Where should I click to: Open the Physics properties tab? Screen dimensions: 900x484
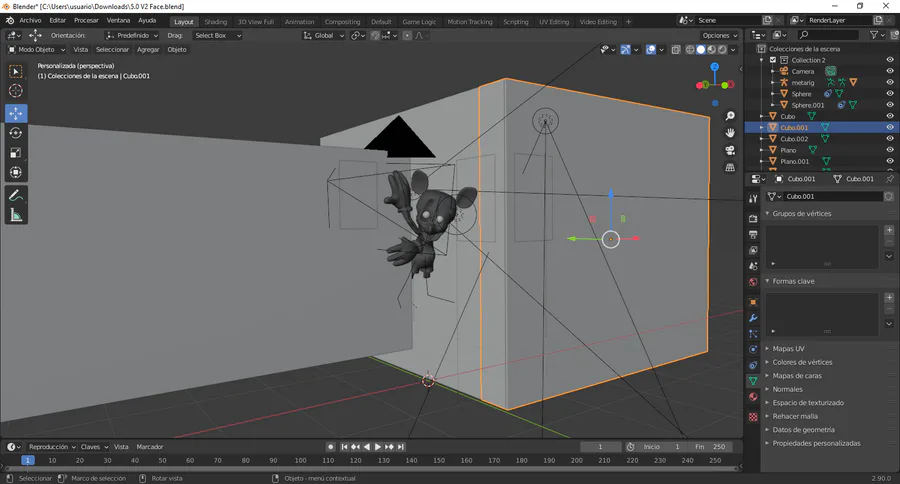(753, 349)
